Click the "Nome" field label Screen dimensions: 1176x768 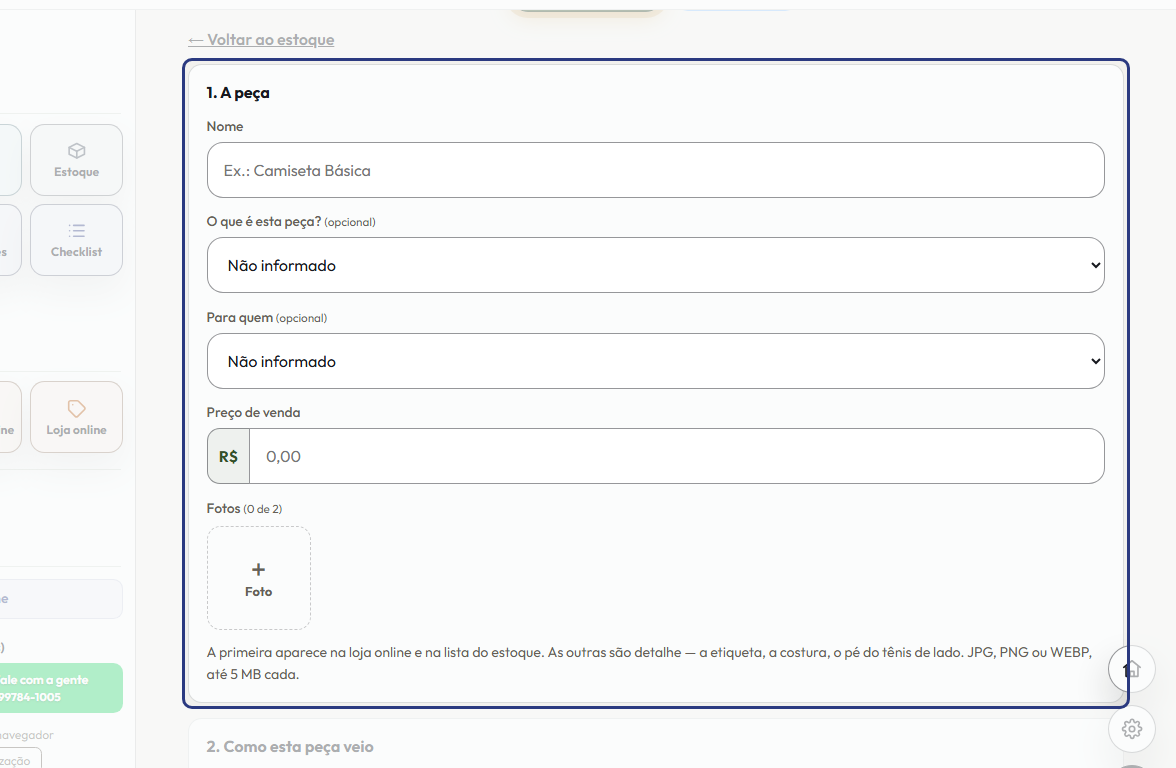pyautogui.click(x=225, y=127)
